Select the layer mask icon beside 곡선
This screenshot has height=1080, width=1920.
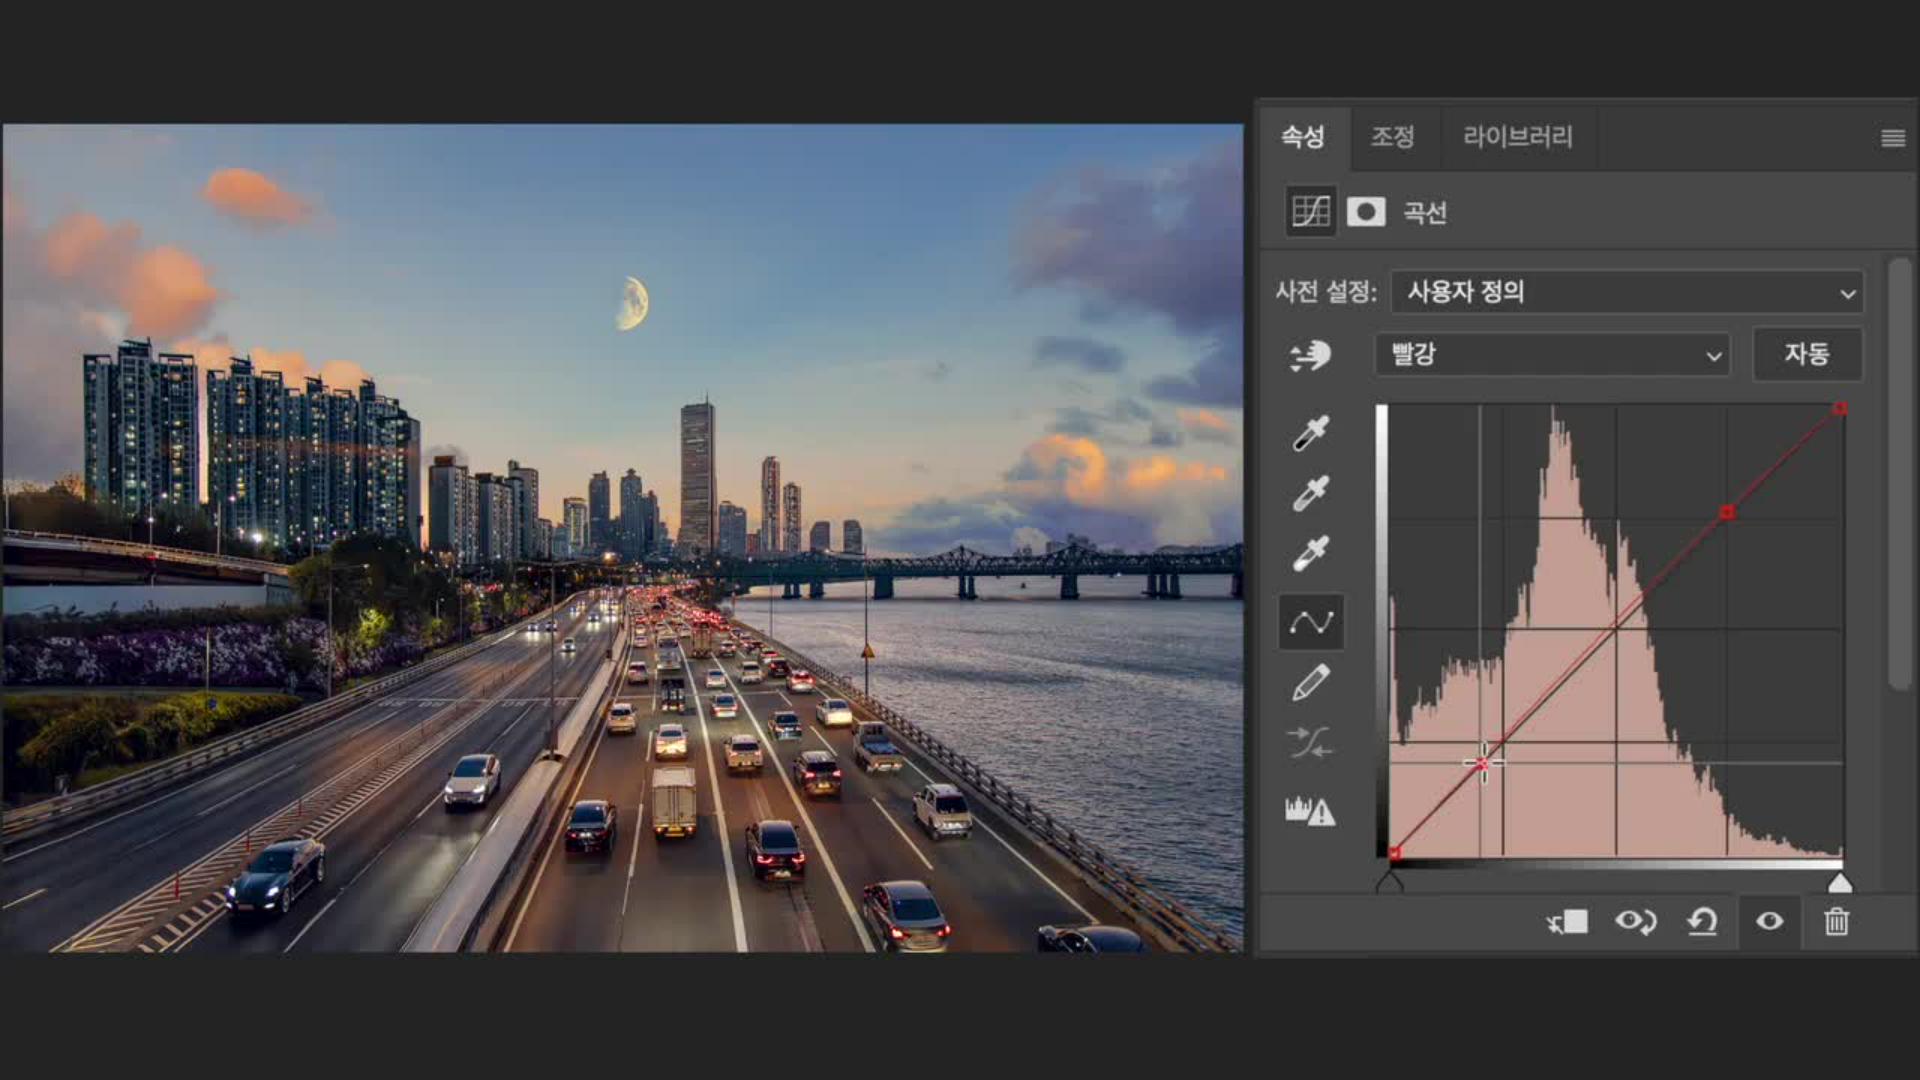pos(1366,212)
